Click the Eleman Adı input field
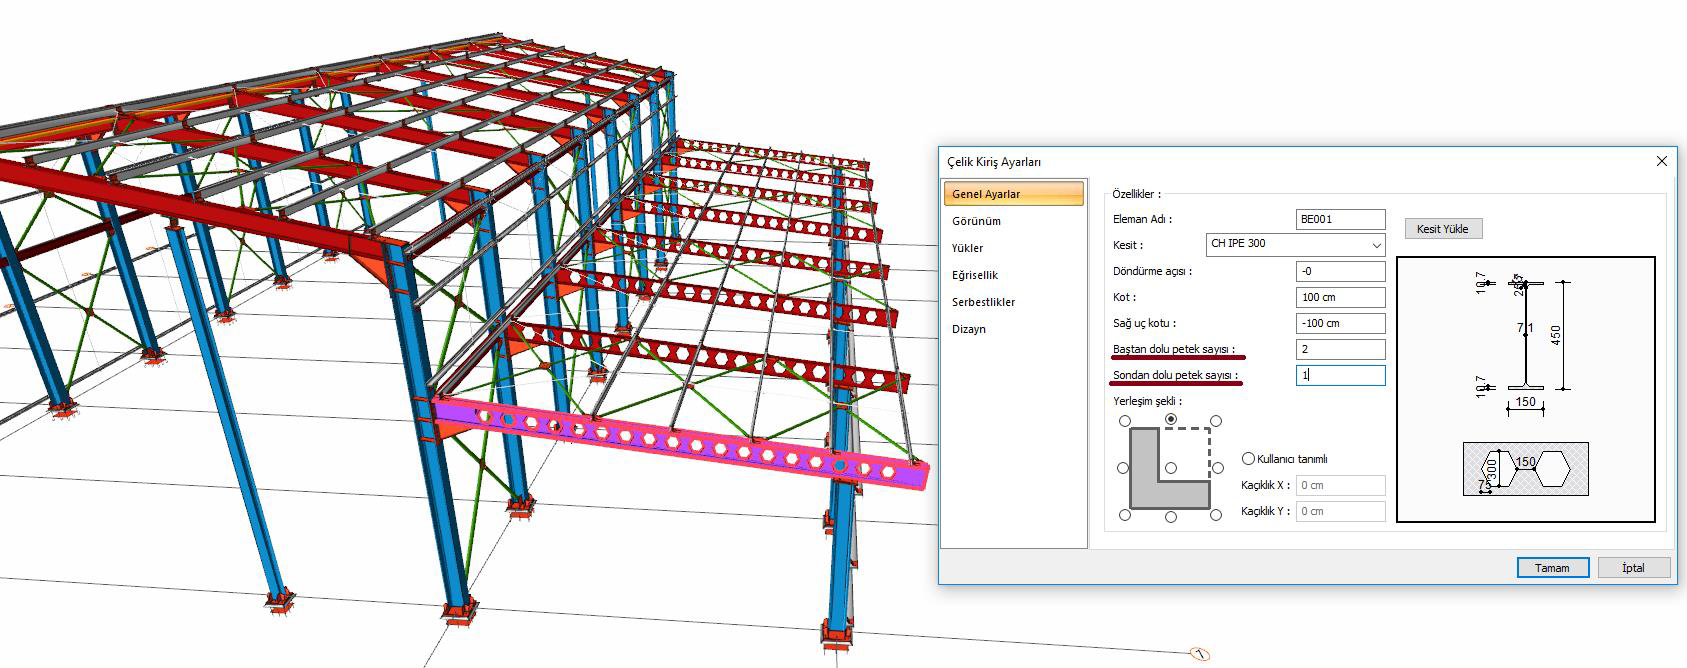 tap(1340, 220)
